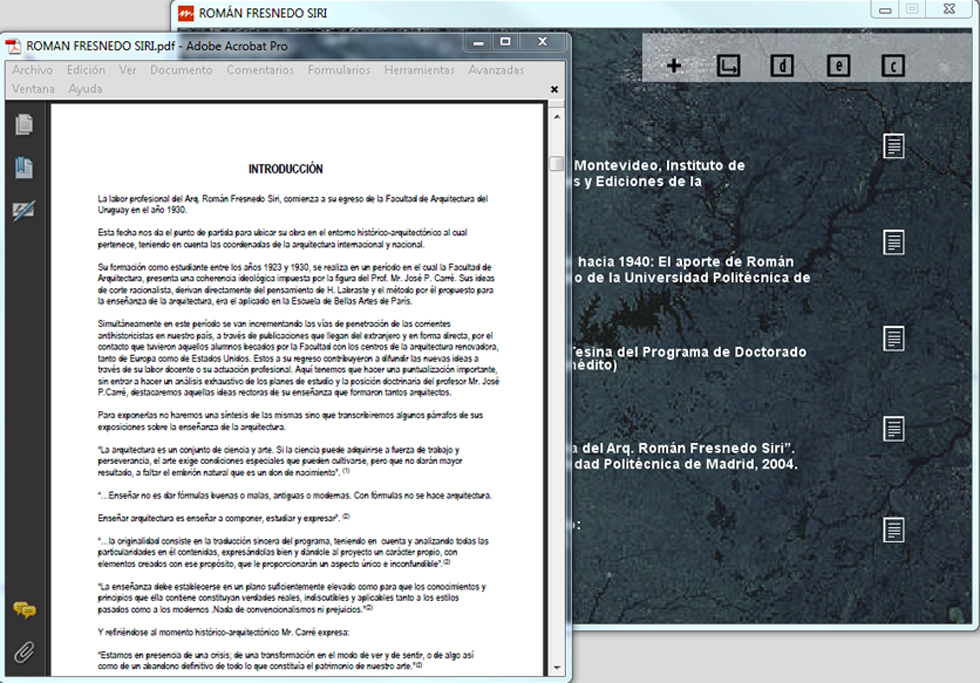
Task: Click the scroll up arrow in Acrobat scrollbar
Action: (x=557, y=117)
